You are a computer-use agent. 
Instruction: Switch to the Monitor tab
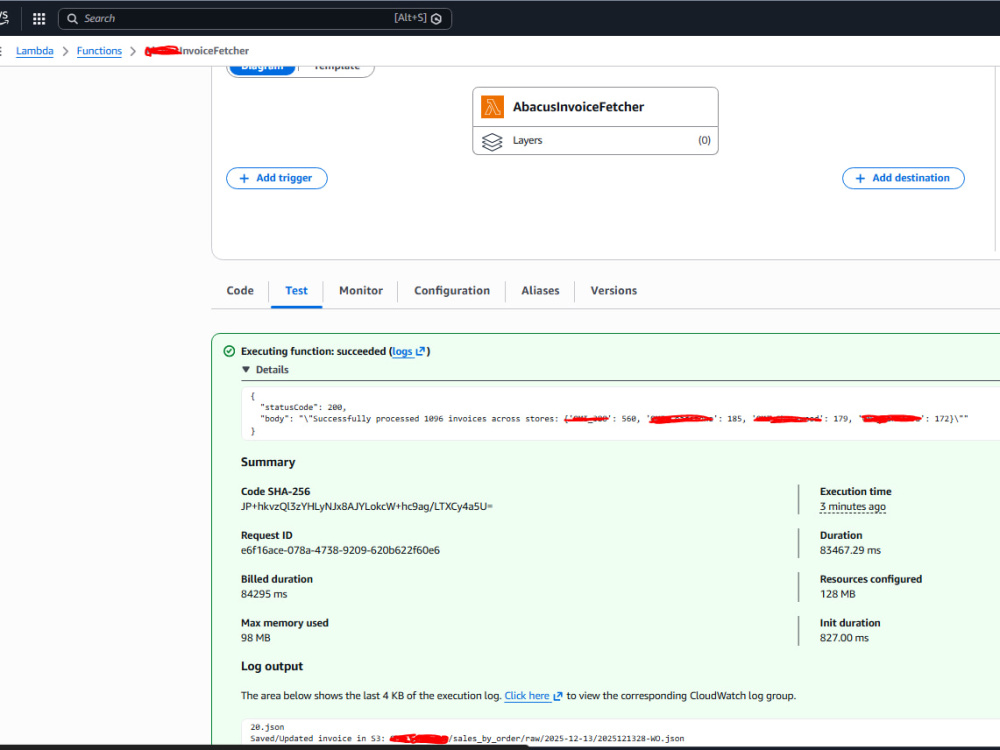(361, 291)
